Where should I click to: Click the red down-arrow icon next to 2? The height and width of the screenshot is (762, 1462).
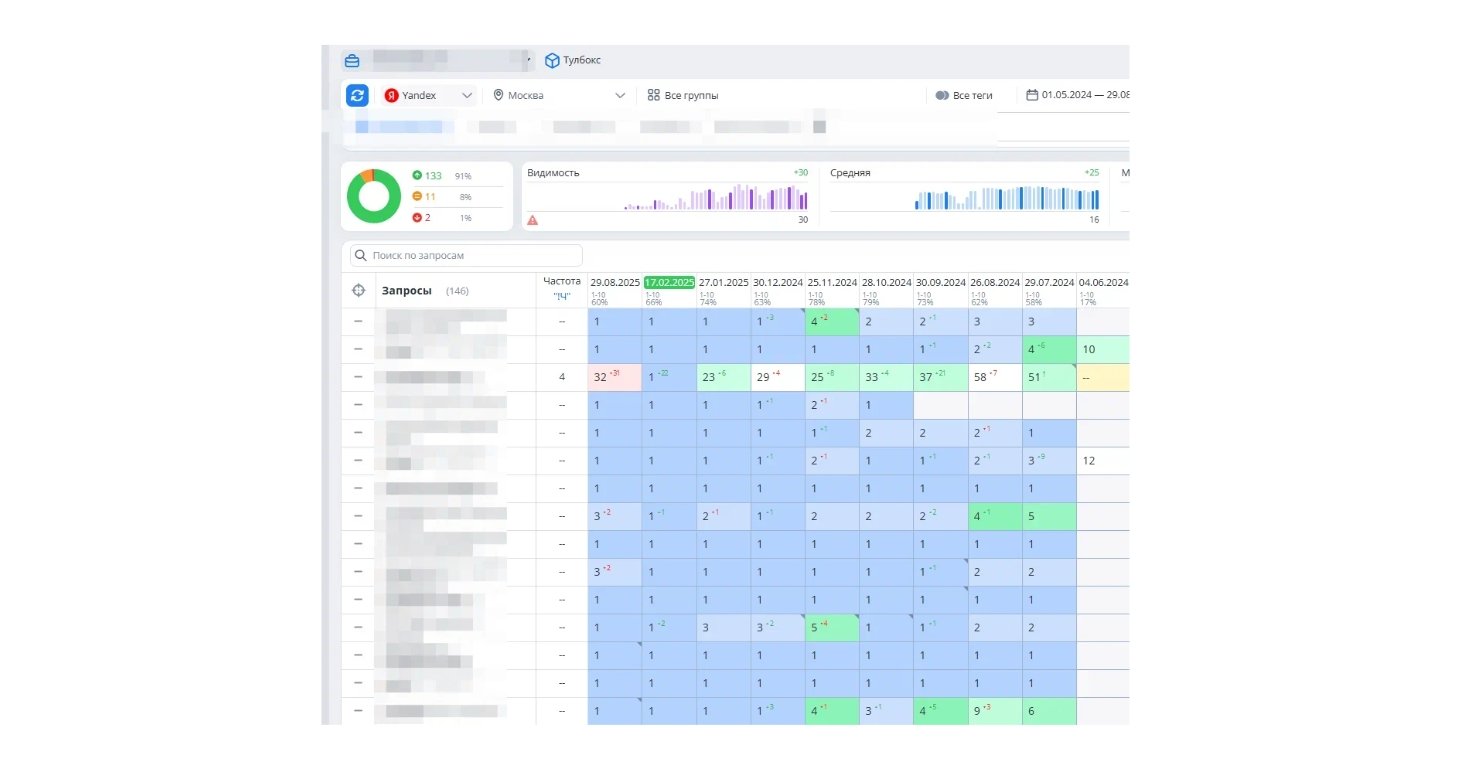[x=417, y=217]
